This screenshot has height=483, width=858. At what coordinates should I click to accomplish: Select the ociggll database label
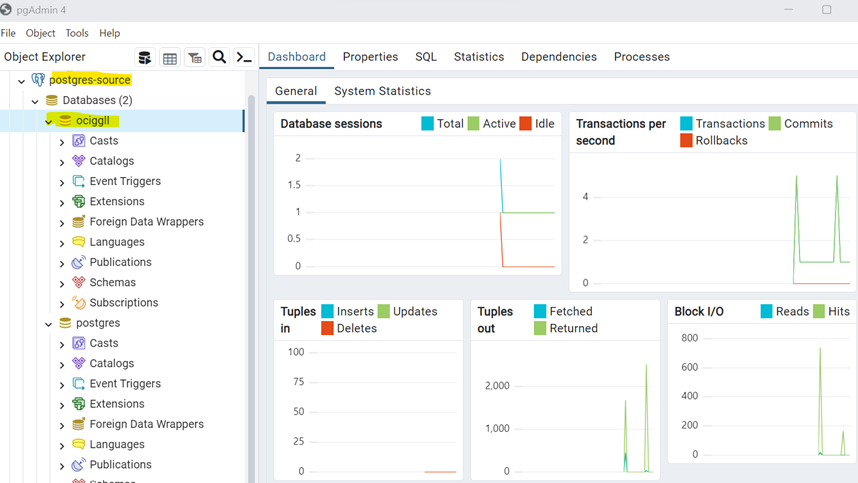(x=92, y=120)
